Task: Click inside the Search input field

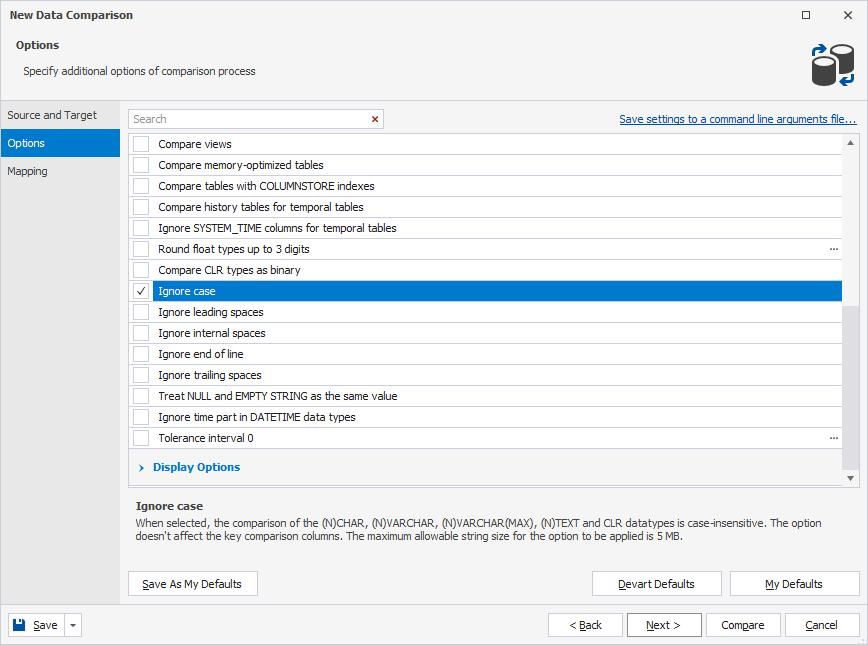Action: tap(248, 119)
